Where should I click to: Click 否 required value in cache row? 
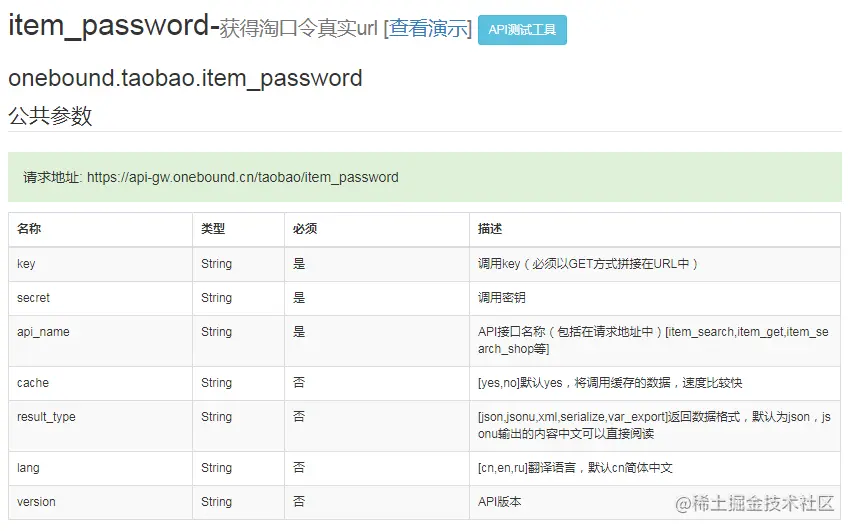[299, 383]
